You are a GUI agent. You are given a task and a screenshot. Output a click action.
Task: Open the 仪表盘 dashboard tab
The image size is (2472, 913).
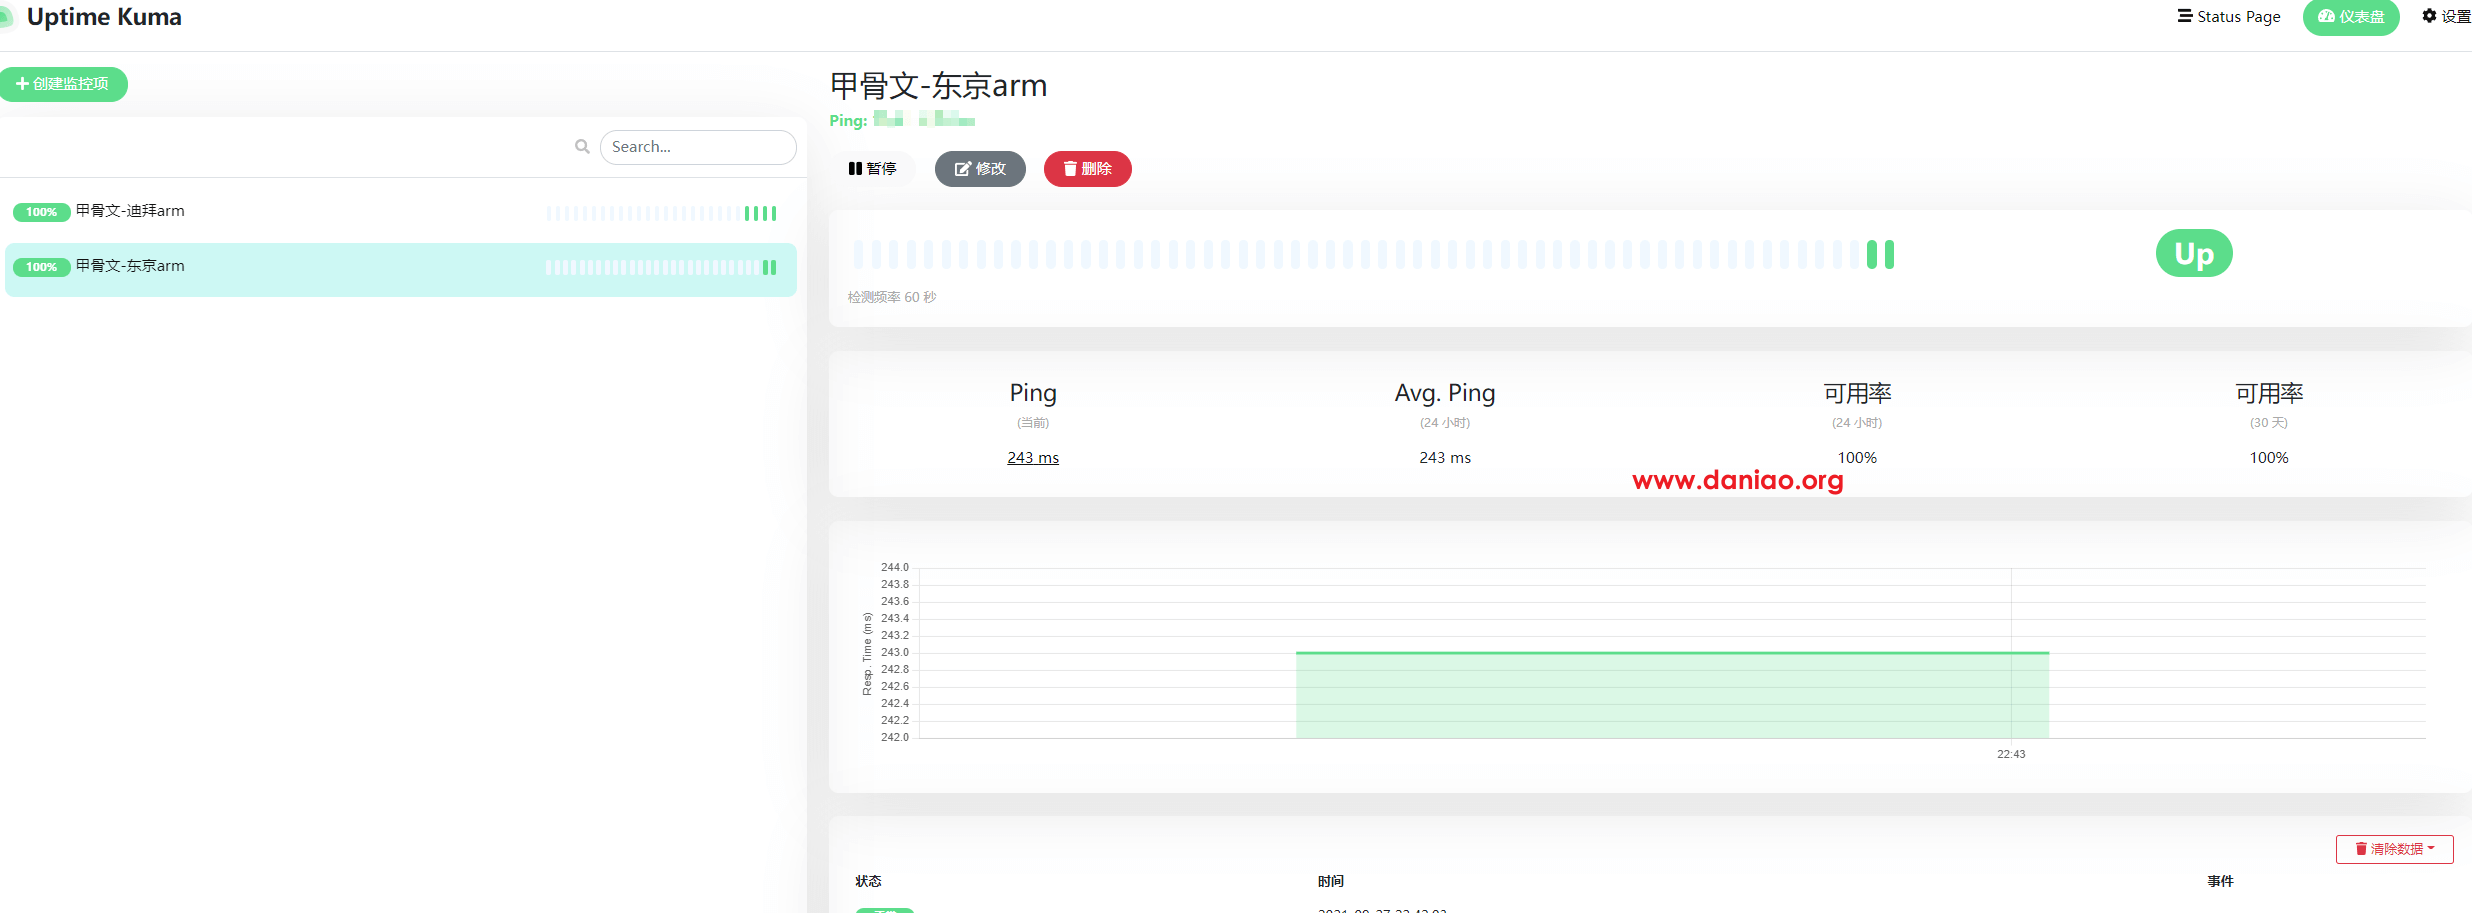click(2351, 17)
